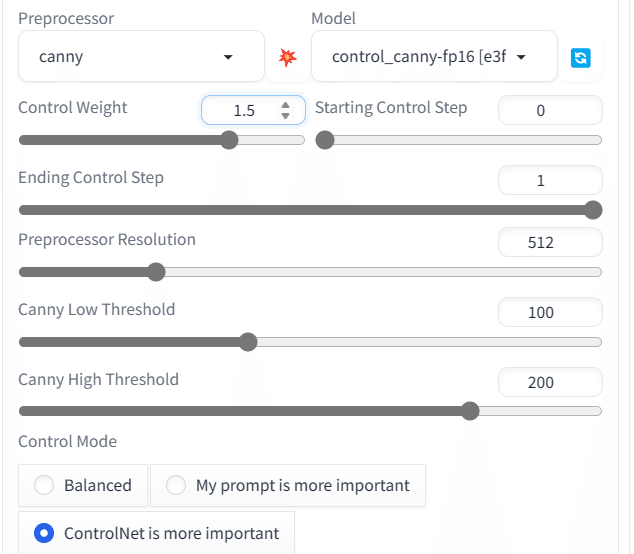Viewport: 634px width, 554px height.
Task: Click the Preprocessor Resolution slider handle
Action: [156, 272]
